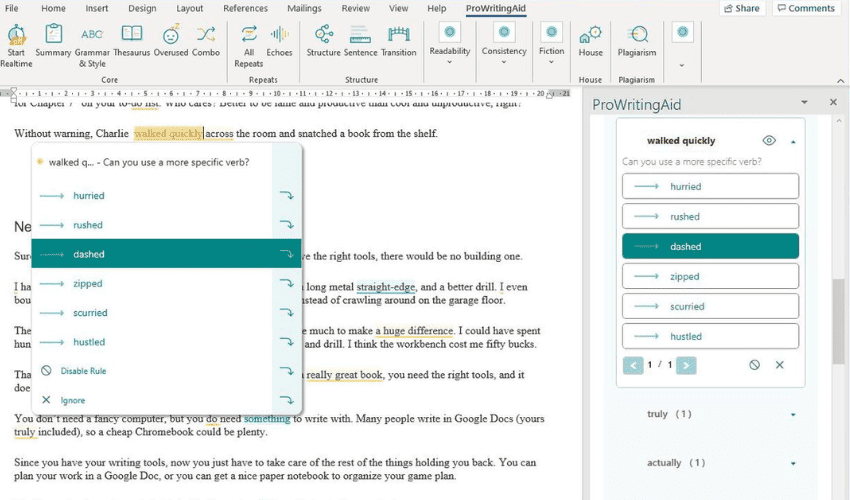Choose 'zipped' in the popup suggestions
Screen dimensions: 850x500
point(152,283)
